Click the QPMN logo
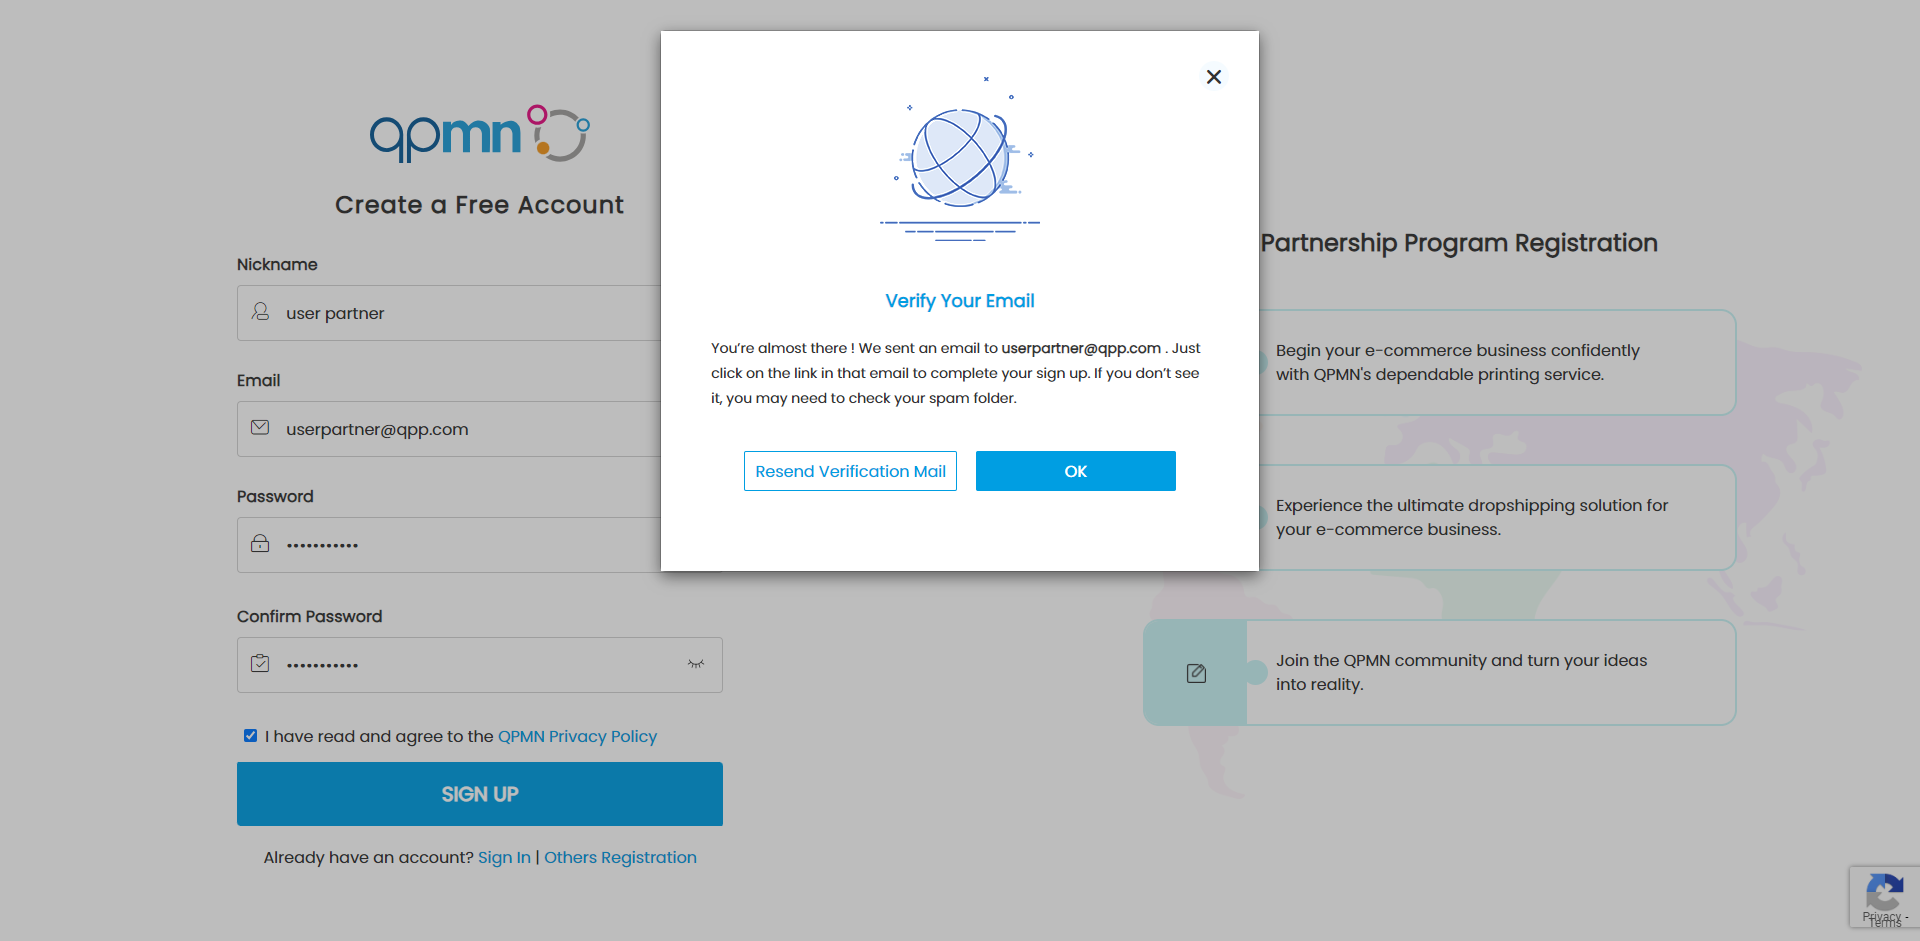This screenshot has width=1920, height=941. click(x=479, y=134)
